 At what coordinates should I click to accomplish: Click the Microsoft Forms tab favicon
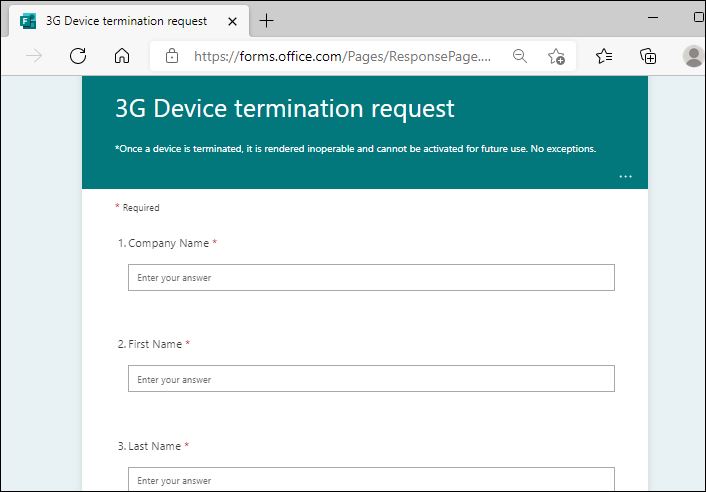28,21
